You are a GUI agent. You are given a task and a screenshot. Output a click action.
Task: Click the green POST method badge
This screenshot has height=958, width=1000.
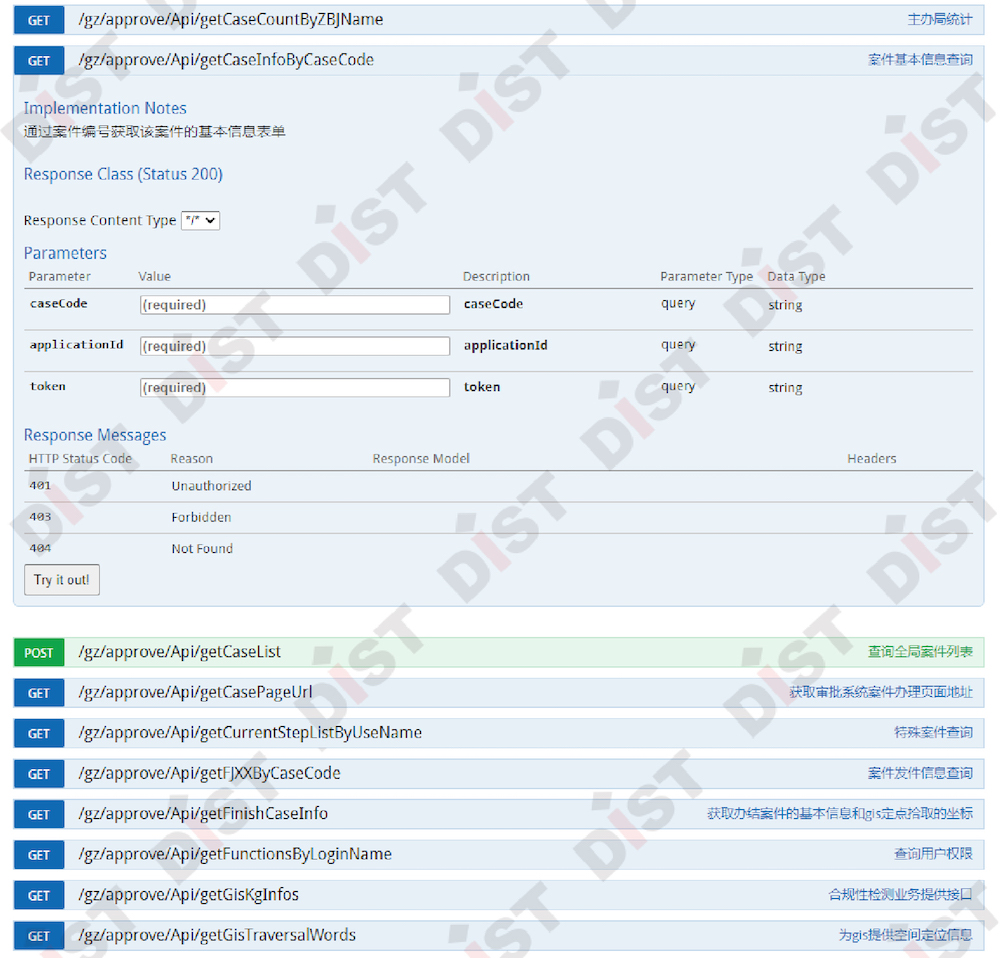(x=39, y=653)
